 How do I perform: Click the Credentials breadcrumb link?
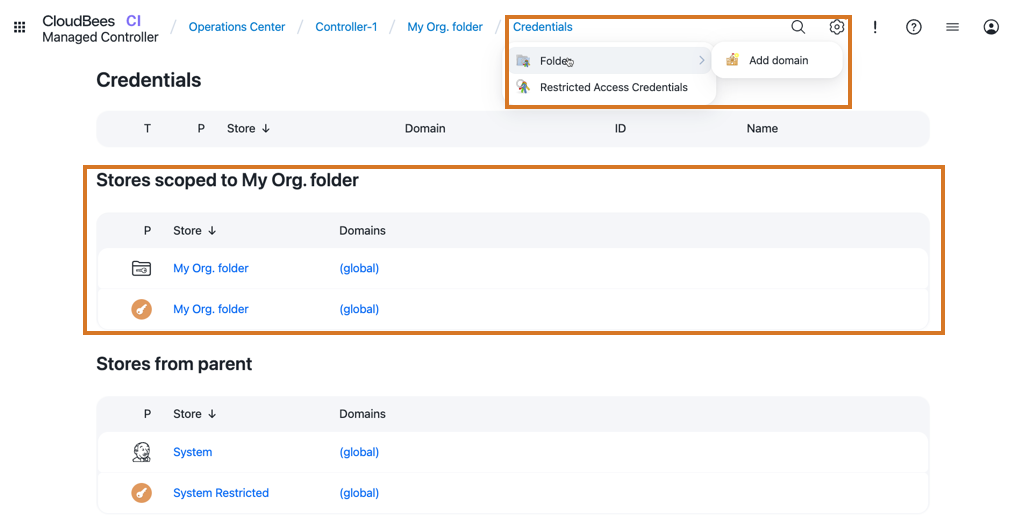(x=543, y=27)
